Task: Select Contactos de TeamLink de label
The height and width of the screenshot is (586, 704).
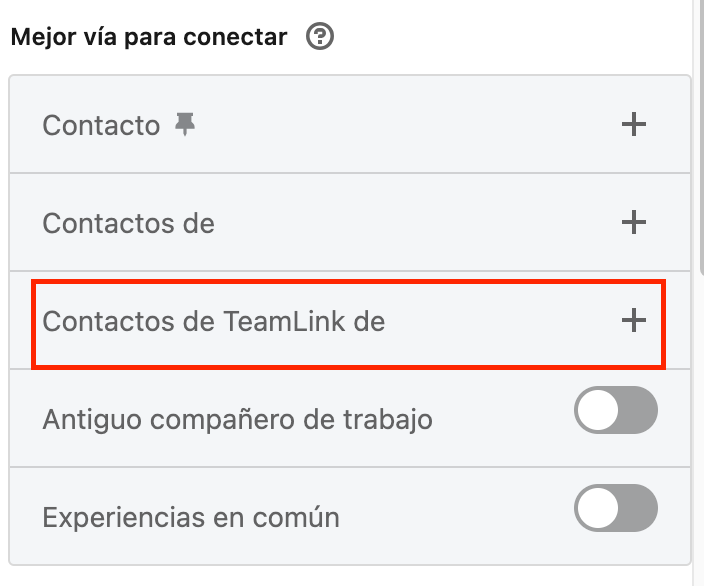Action: coord(214,321)
